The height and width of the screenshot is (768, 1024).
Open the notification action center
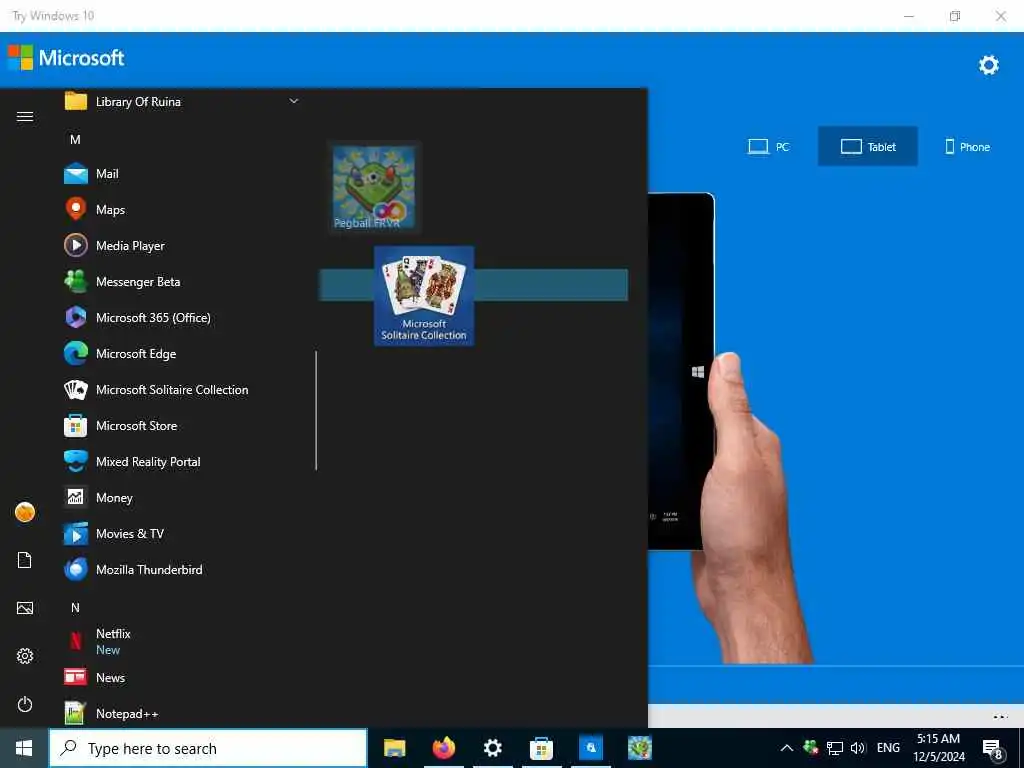pos(993,750)
